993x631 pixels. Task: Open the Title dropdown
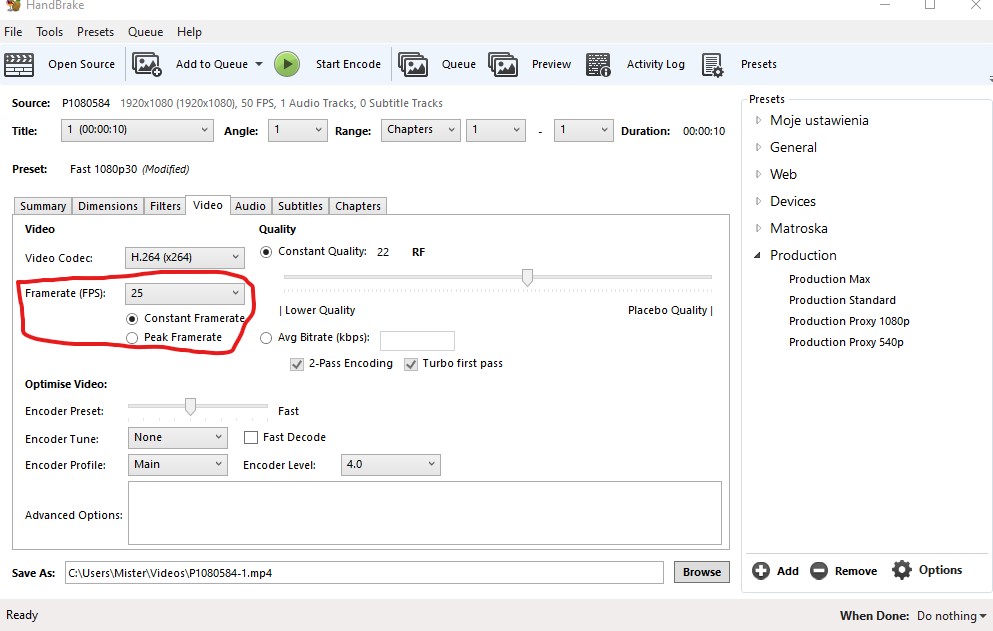pos(137,130)
